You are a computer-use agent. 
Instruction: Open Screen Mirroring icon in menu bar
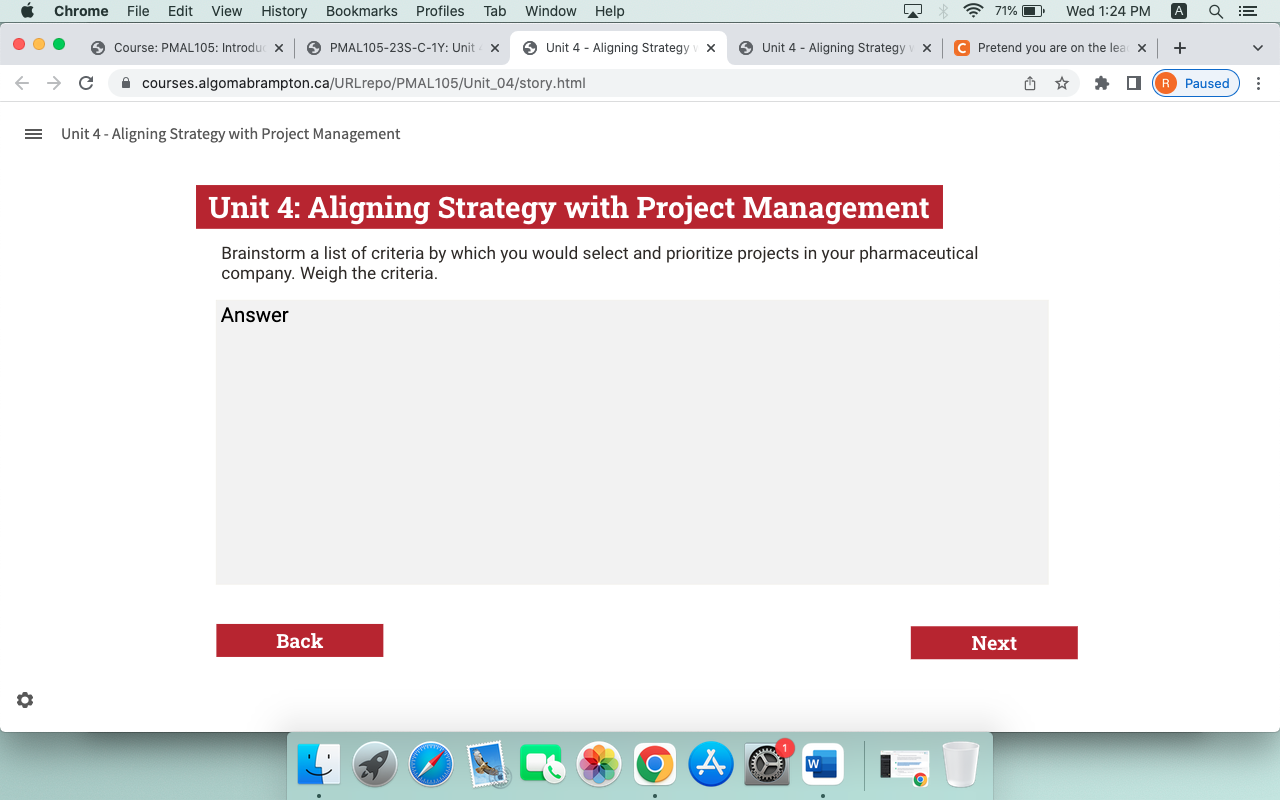[912, 11]
